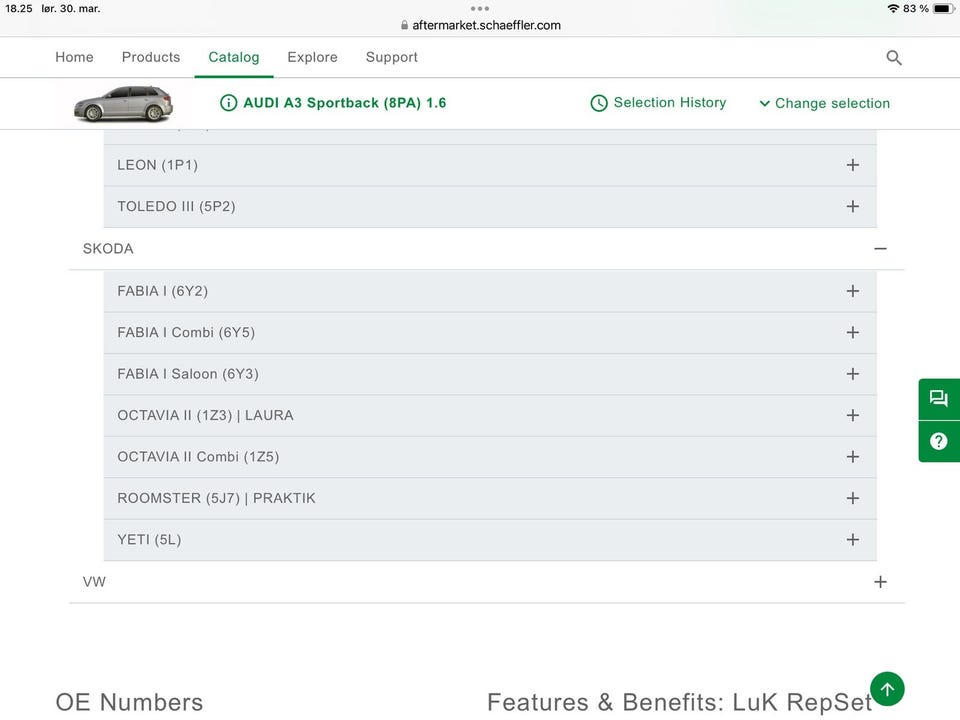Click the Audi A3 car thumbnail
This screenshot has width=960, height=720.
[123, 103]
